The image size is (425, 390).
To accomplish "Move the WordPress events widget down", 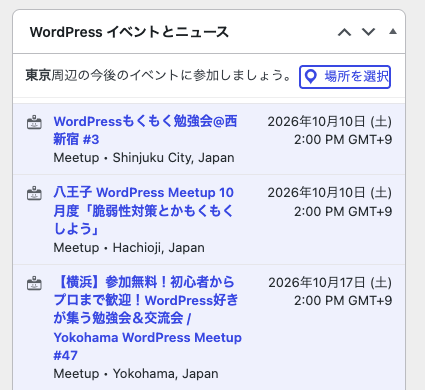I will (368, 32).
